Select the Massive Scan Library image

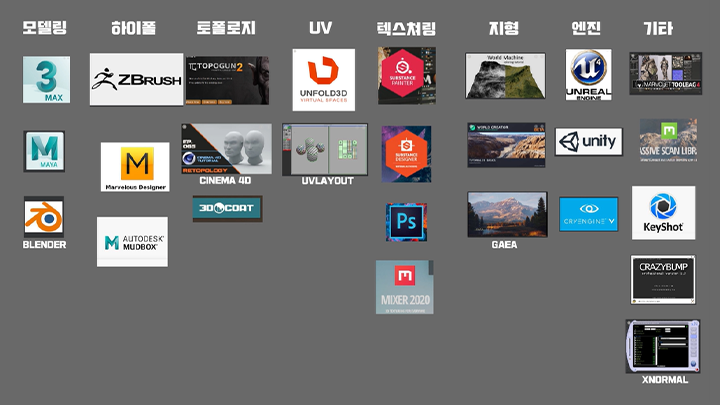[x=669, y=140]
